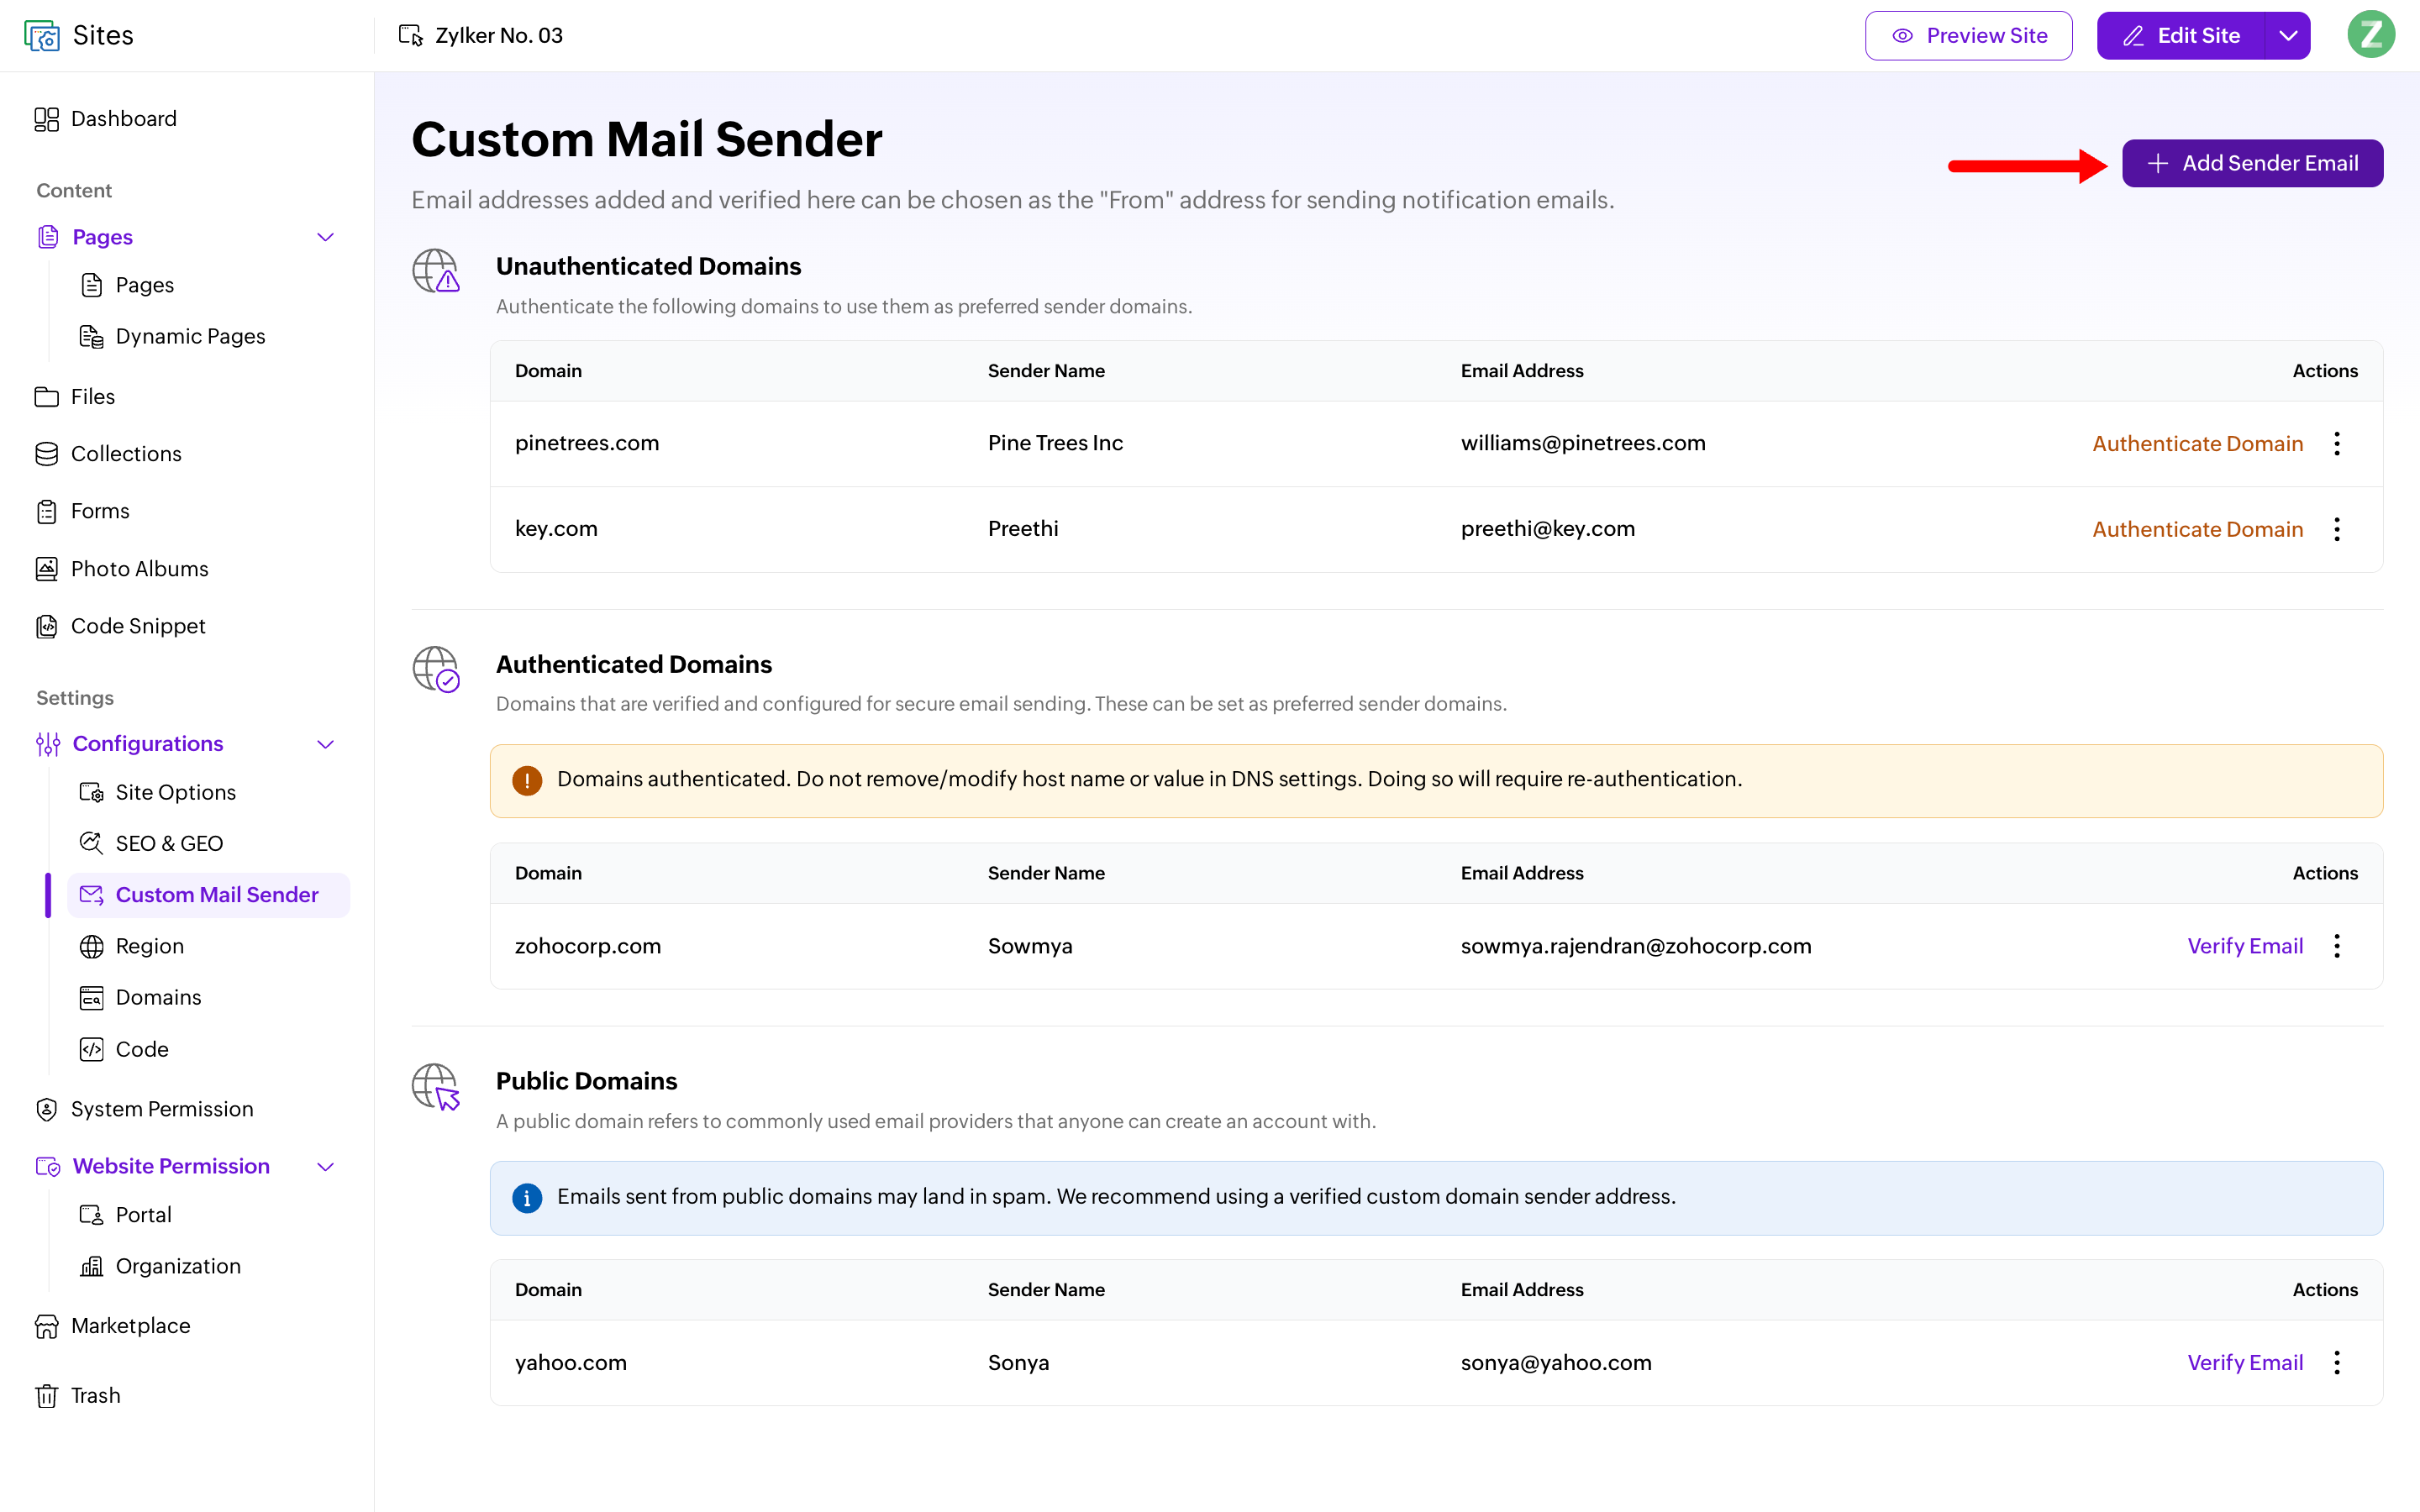Verify Email for sonya@yahoo.com
2420x1512 pixels.
pos(2245,1362)
